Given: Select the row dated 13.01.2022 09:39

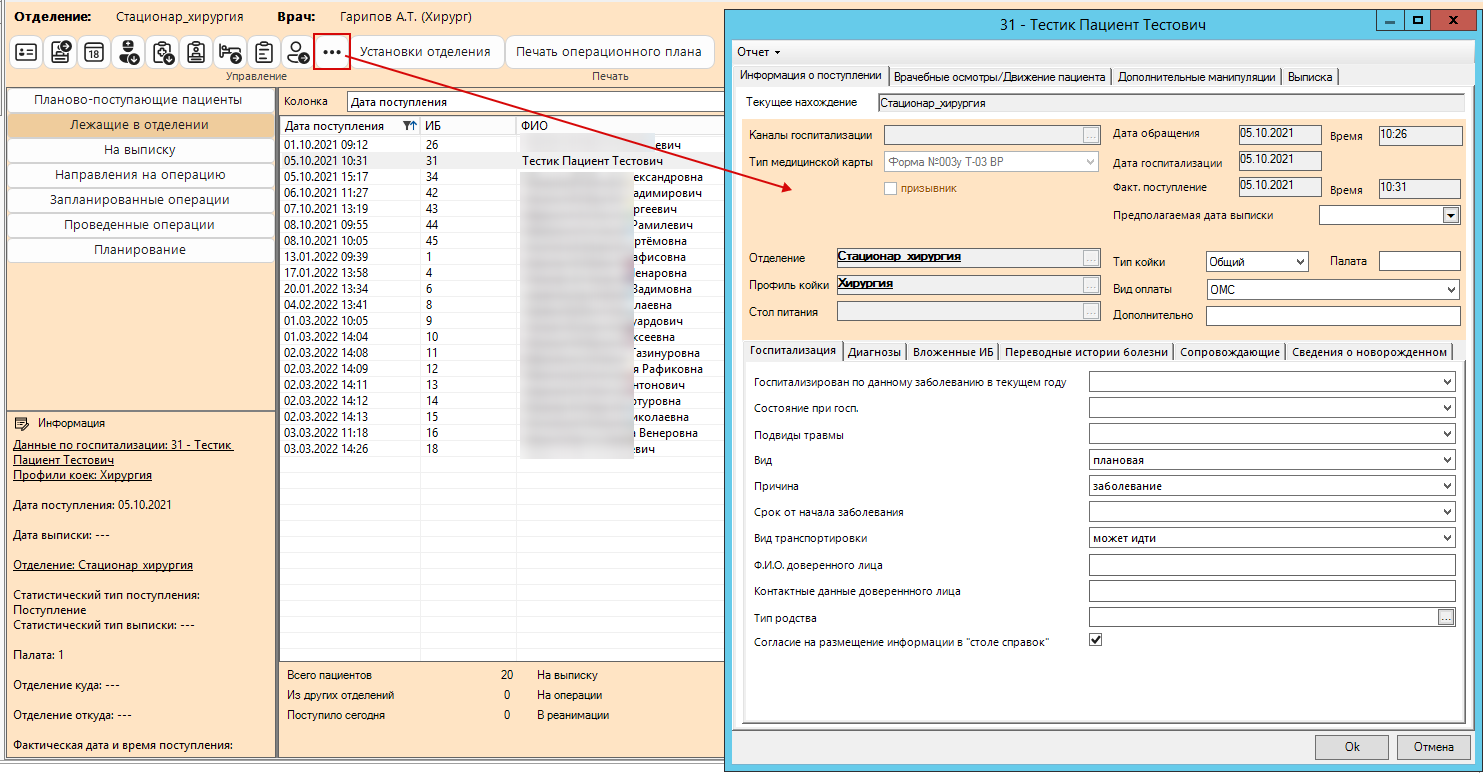Looking at the screenshot, I should 502,257.
